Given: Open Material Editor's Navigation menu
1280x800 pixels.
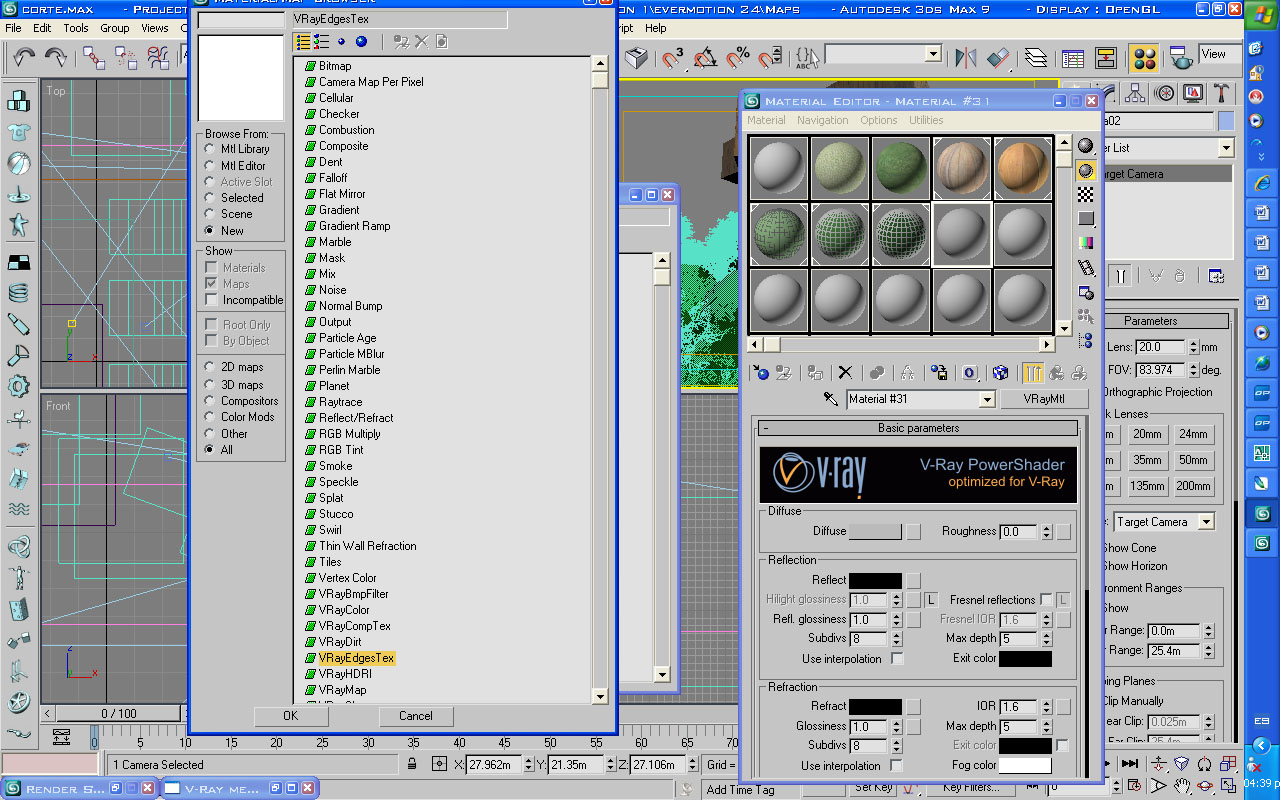Looking at the screenshot, I should coord(823,120).
